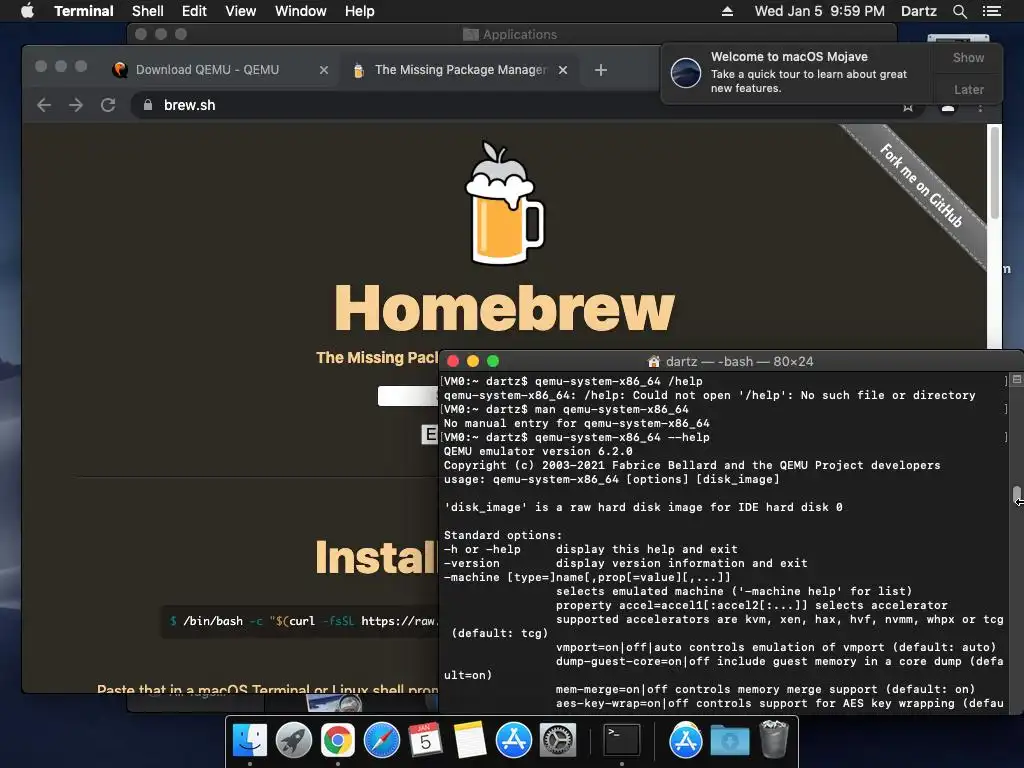The image size is (1024, 768).
Task: Open the browser three-dot menu
Action: point(980,108)
